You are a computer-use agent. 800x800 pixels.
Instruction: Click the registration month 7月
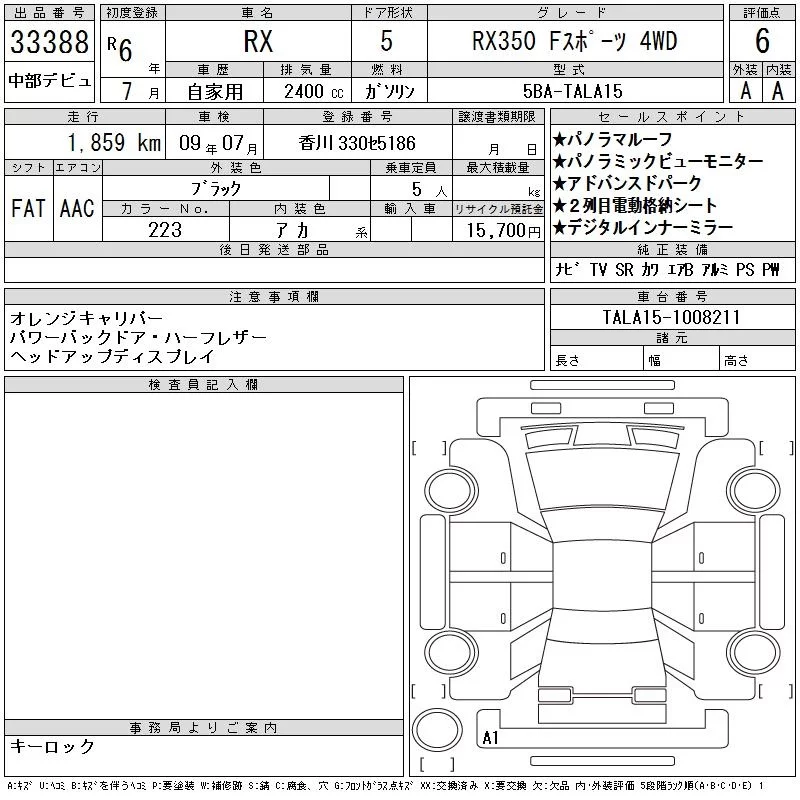pos(139,91)
